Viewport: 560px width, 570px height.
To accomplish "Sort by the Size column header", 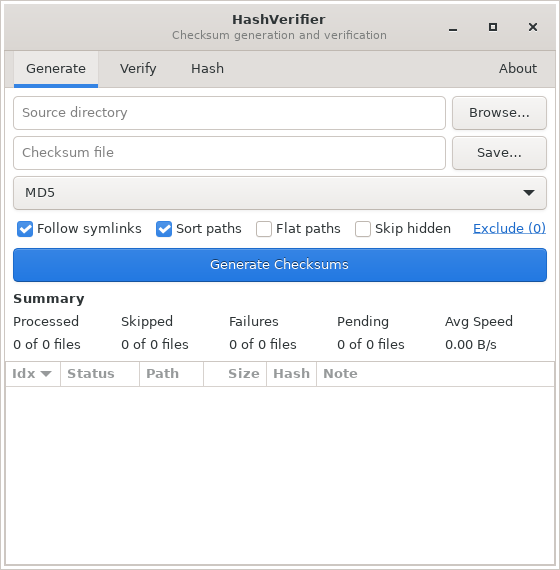I will [235, 374].
